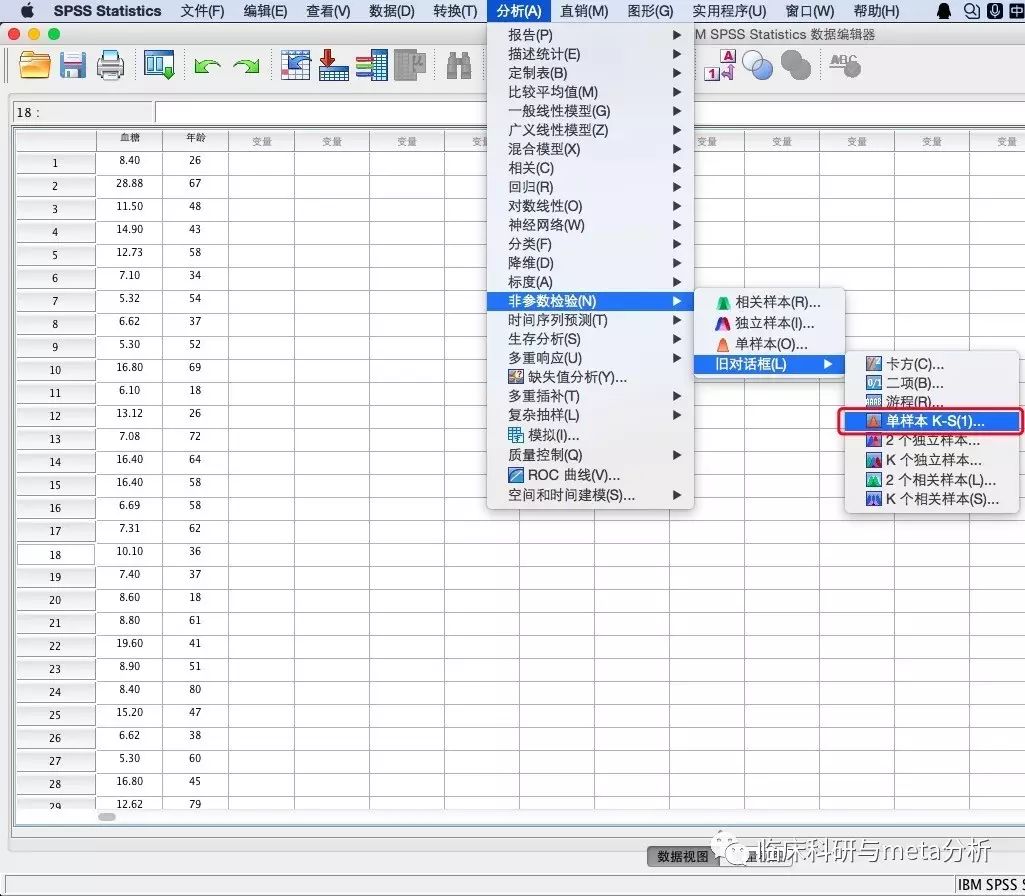The height and width of the screenshot is (896, 1025).
Task: Expand the 报告(P) submenu
Action: tap(590, 35)
